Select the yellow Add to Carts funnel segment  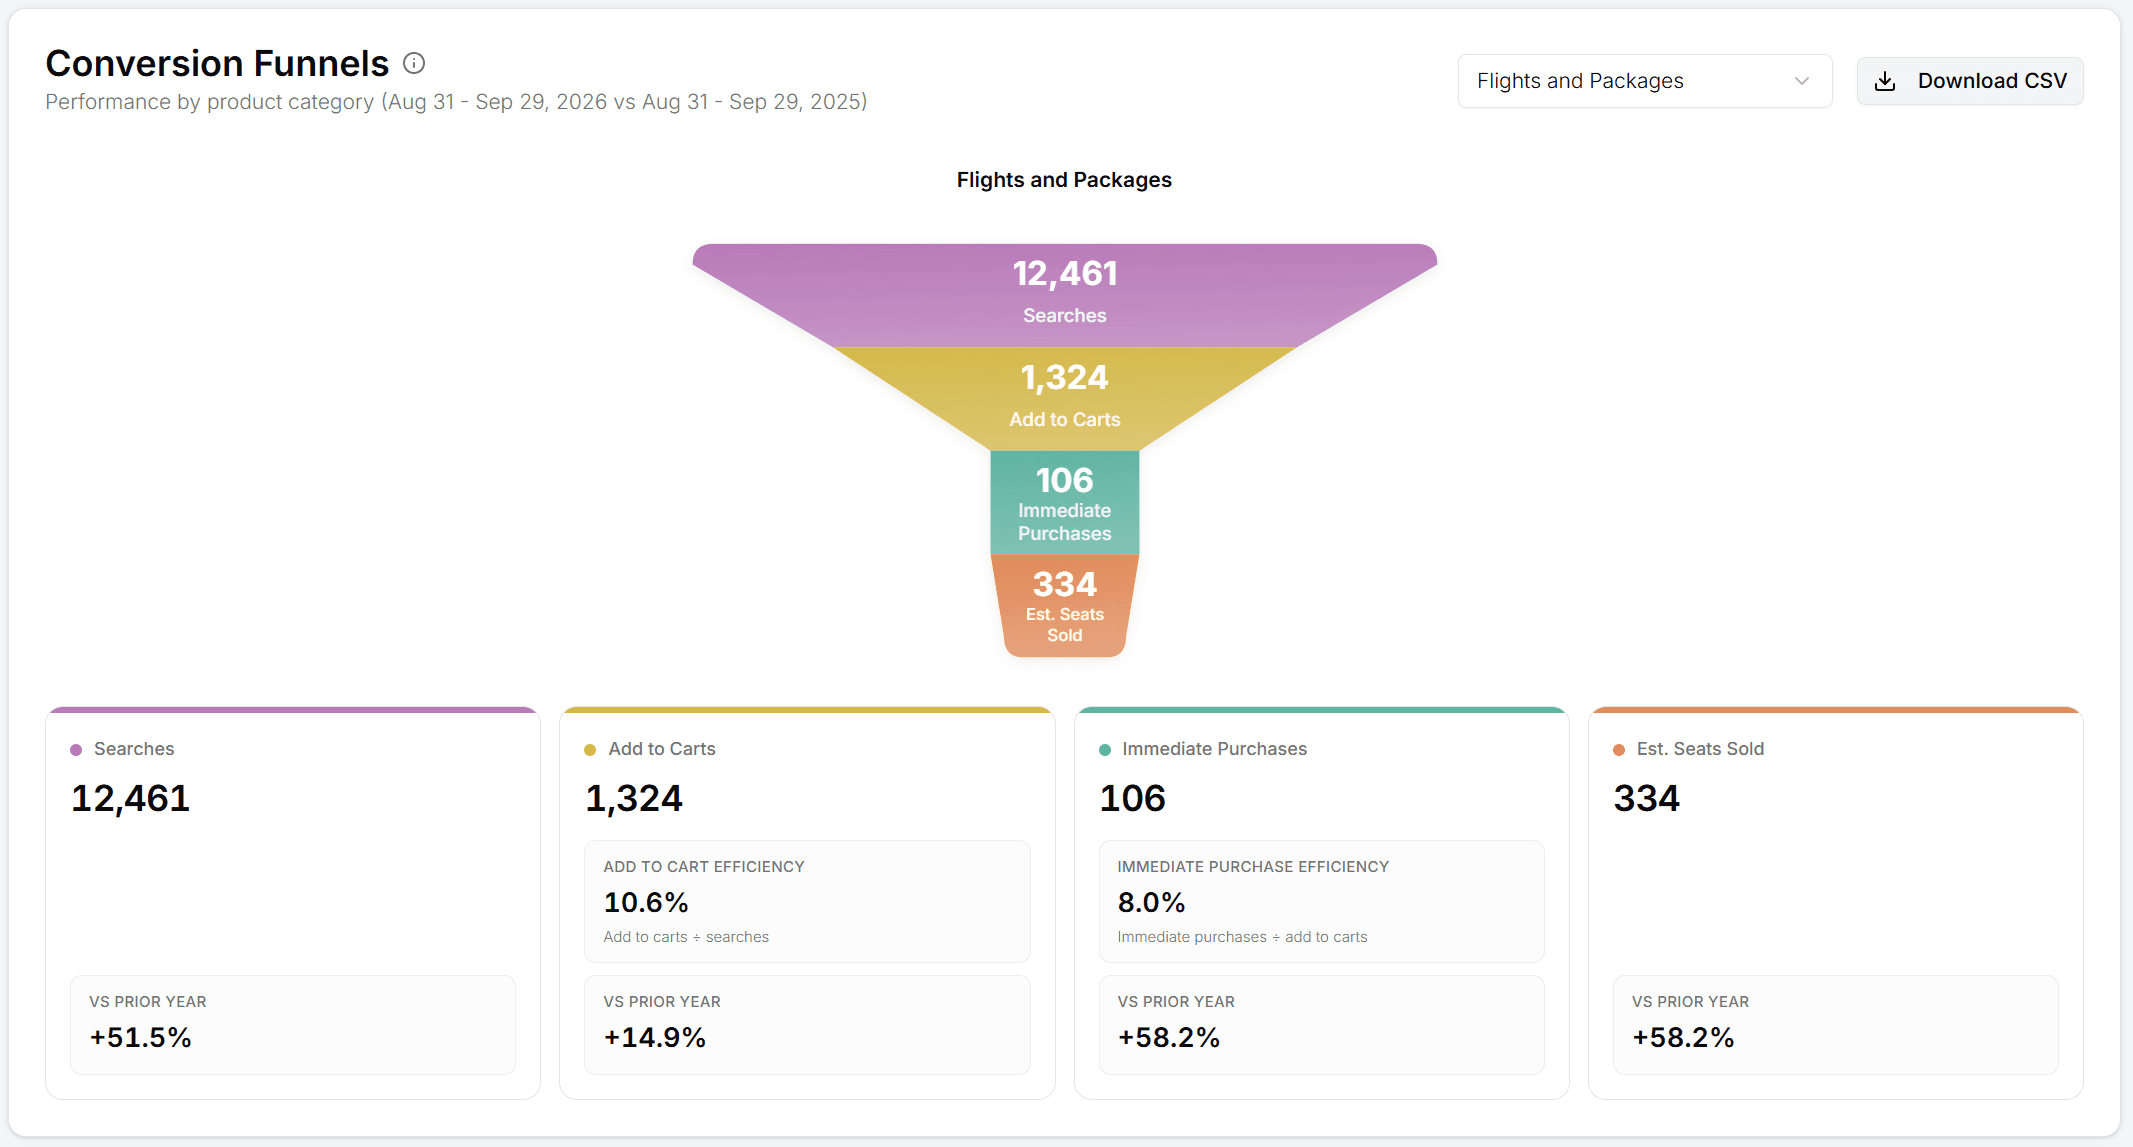[1064, 399]
